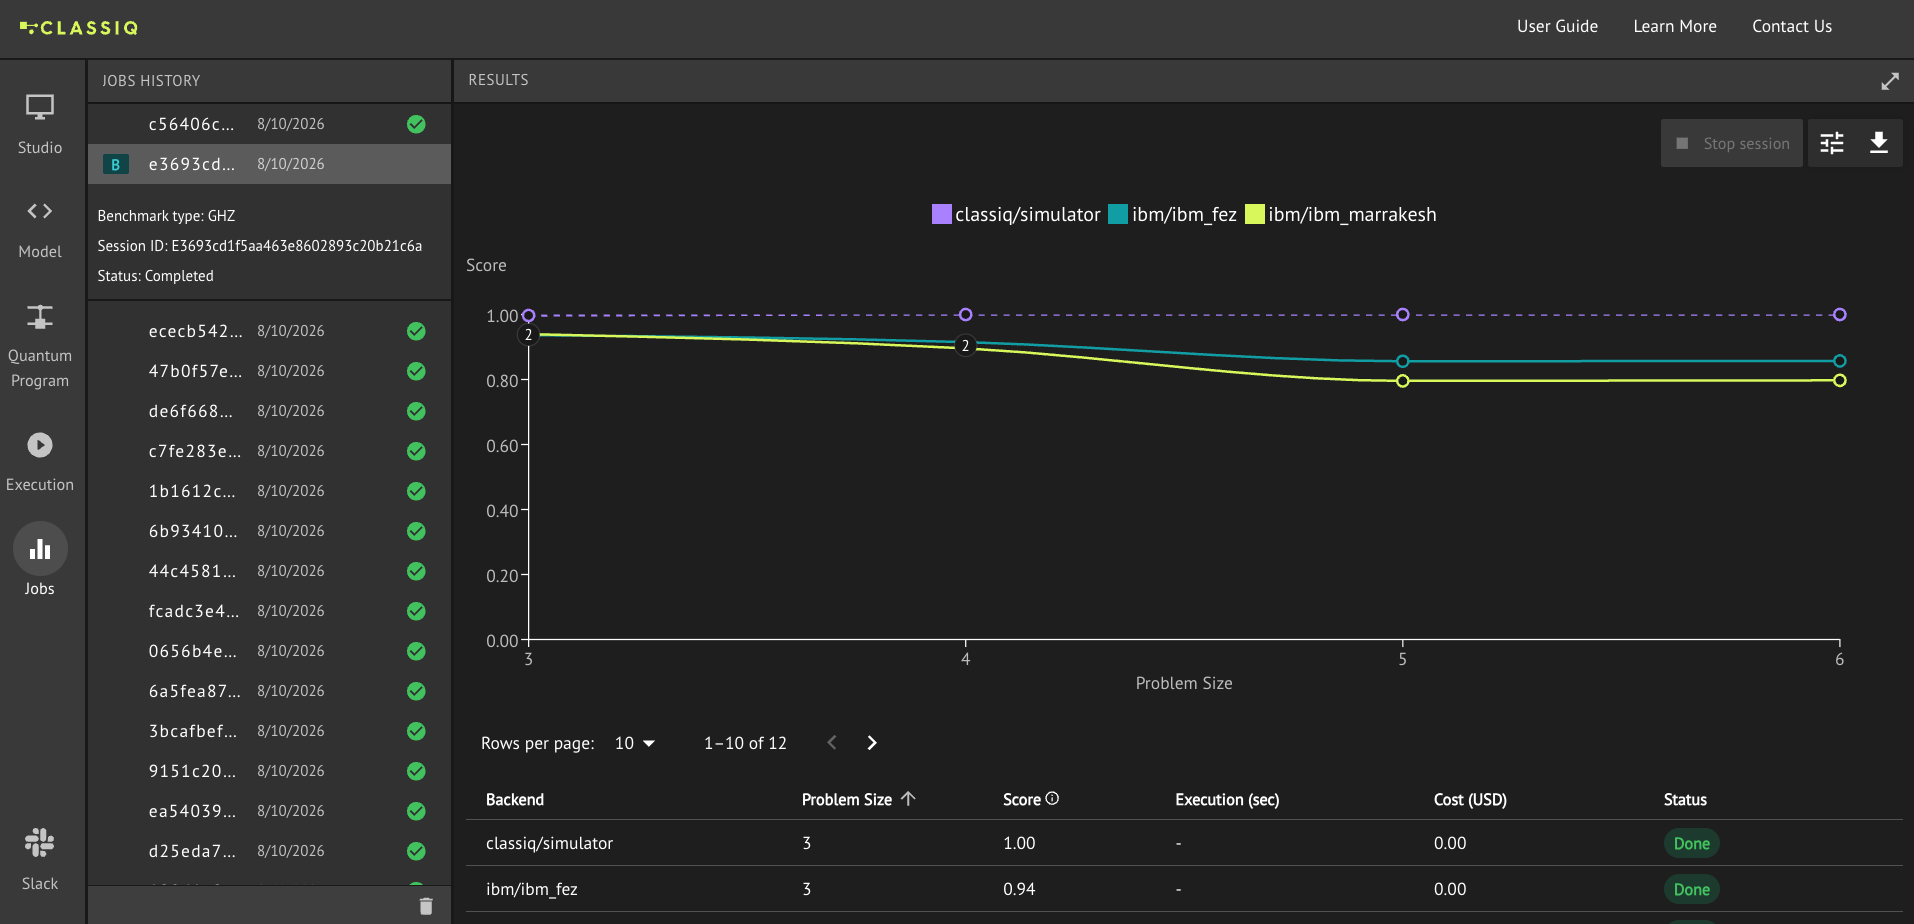Click green check of job c7fe283e

coord(416,451)
